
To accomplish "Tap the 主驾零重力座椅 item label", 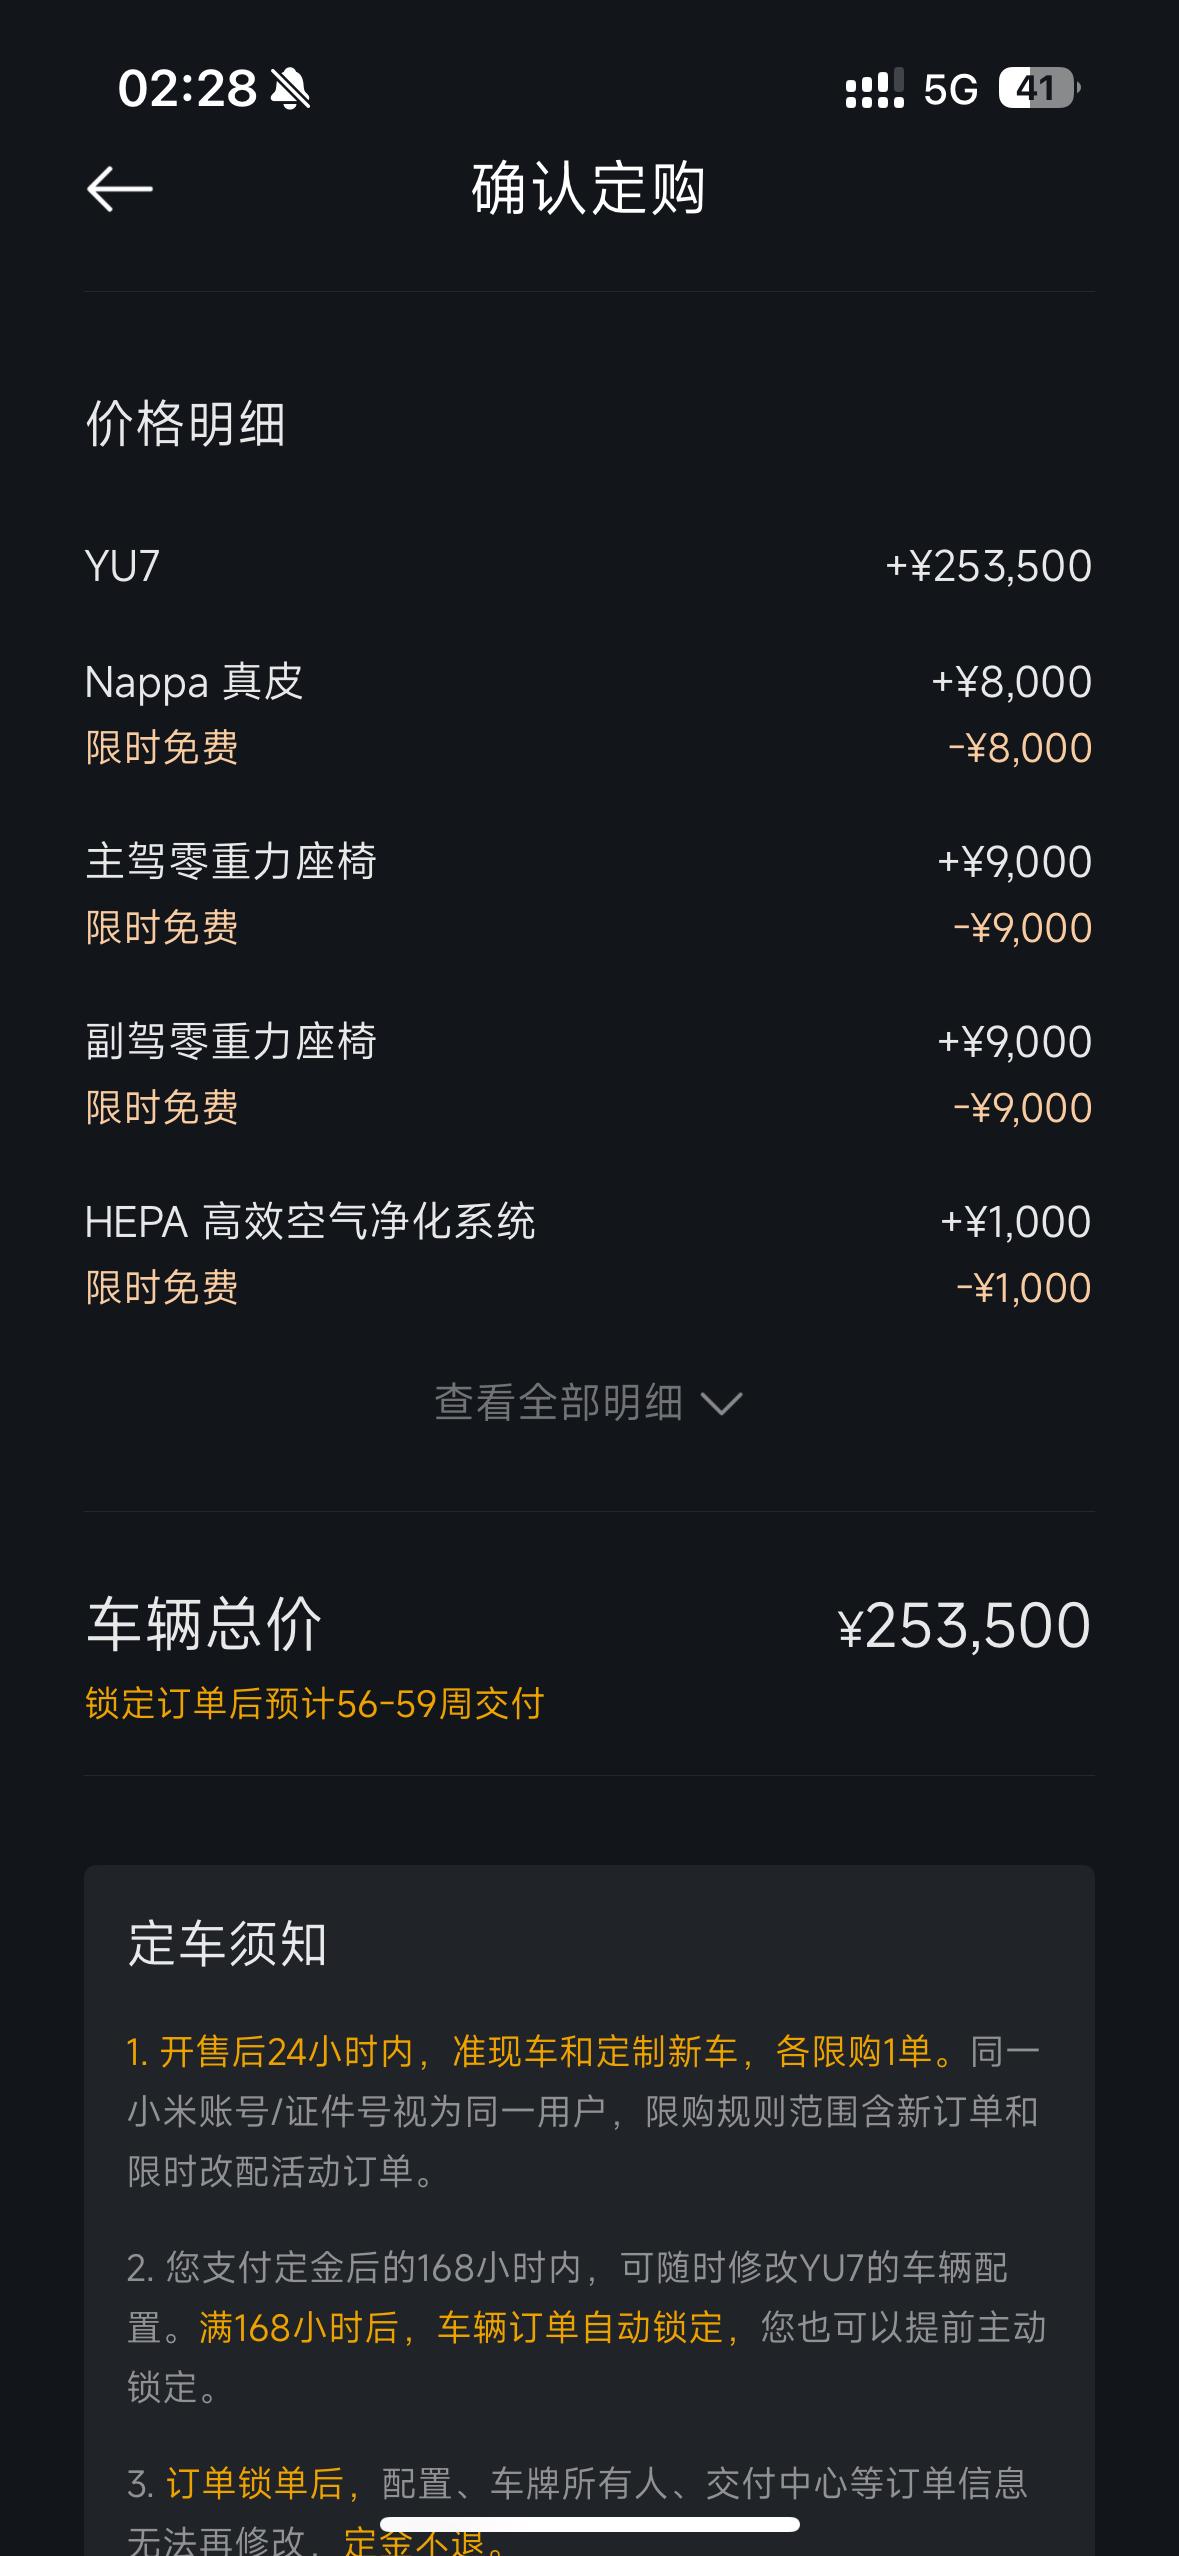I will click(231, 861).
